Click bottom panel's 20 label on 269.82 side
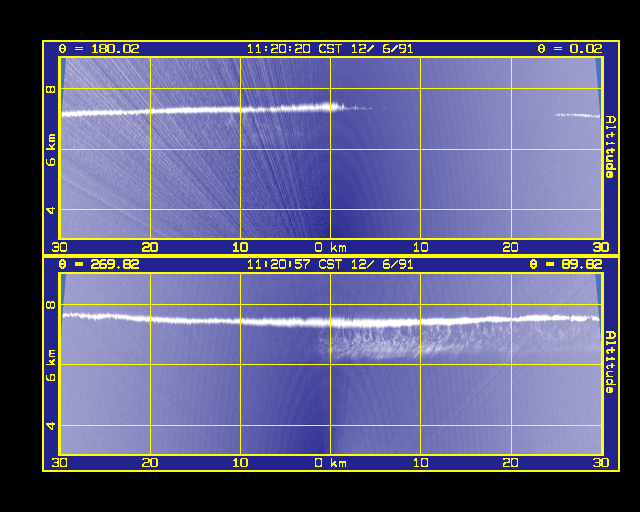640x512 pixels. click(150, 463)
